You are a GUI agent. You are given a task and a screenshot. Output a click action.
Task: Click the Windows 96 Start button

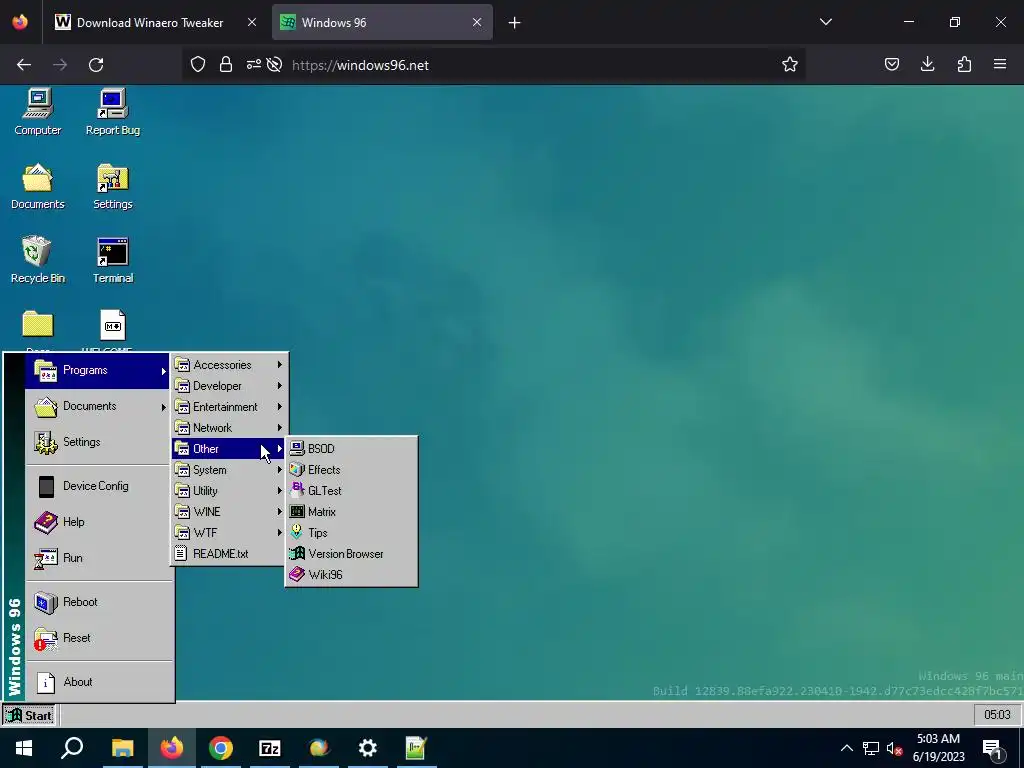29,715
